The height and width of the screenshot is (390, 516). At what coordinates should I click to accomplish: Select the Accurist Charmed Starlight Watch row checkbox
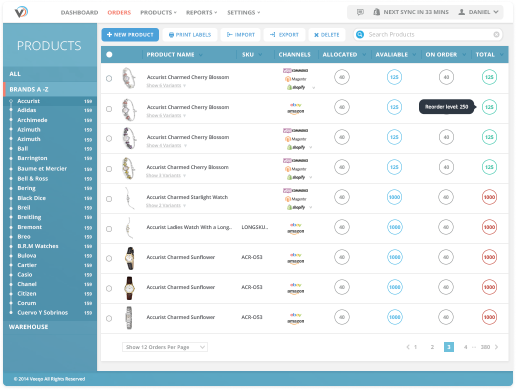[109, 199]
